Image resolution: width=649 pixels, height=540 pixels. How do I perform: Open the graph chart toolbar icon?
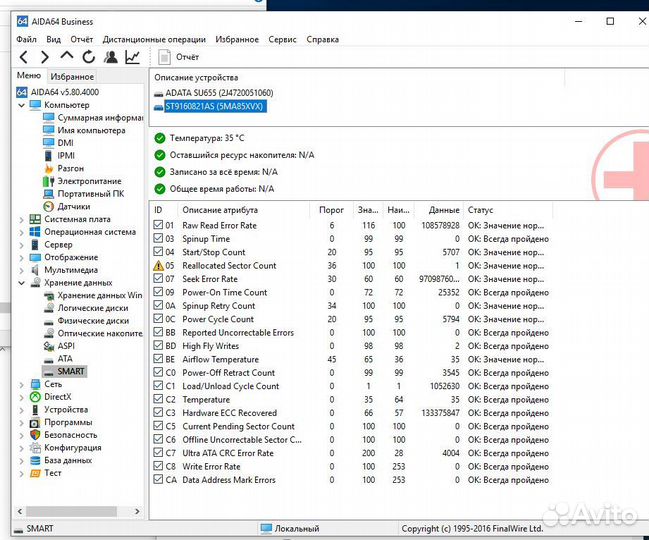pos(132,57)
